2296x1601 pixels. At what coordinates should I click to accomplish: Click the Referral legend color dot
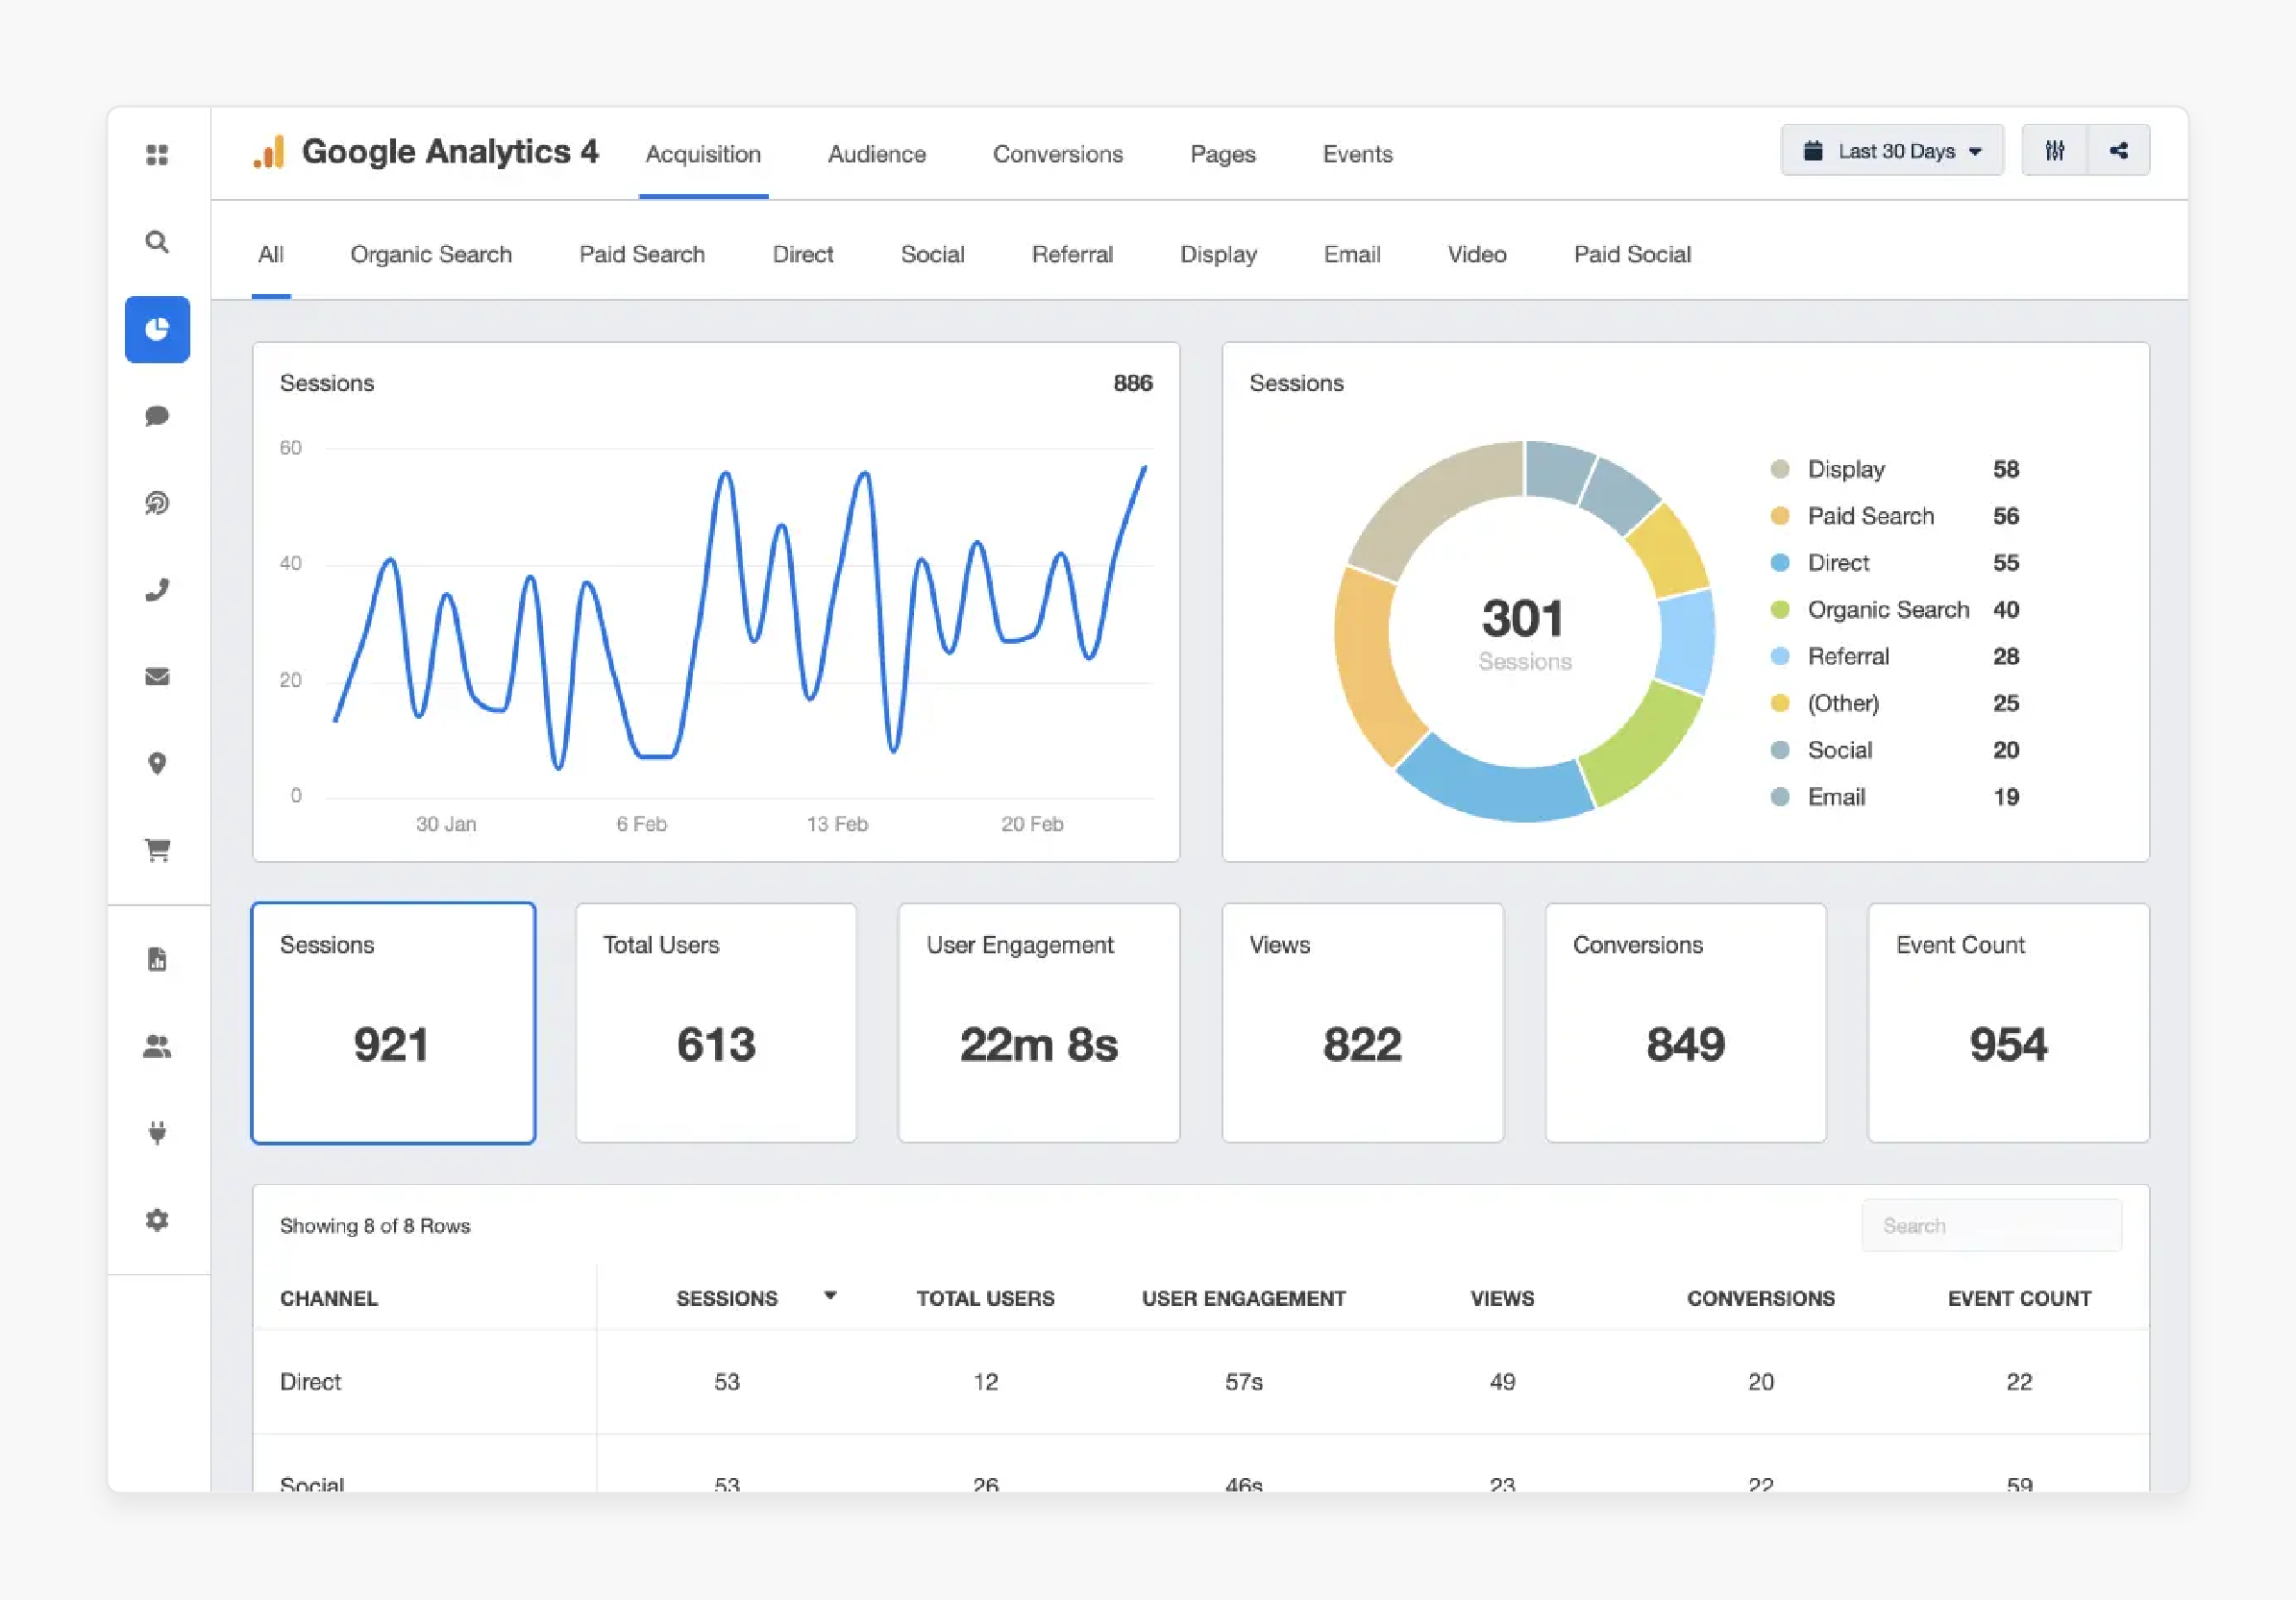click(1780, 657)
